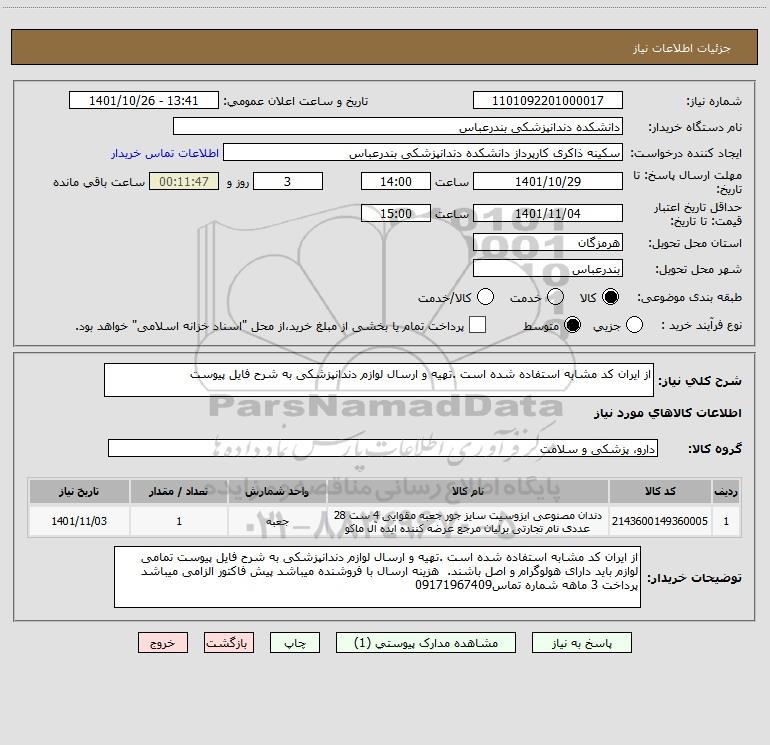Click the خروج exit button

[x=163, y=643]
